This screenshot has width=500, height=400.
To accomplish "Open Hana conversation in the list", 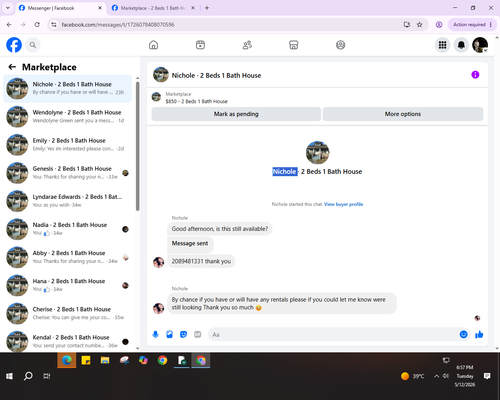I will pyautogui.click(x=67, y=285).
